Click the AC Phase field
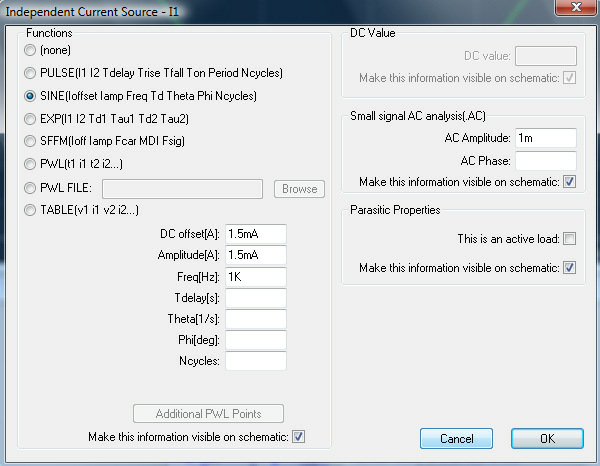The image size is (600, 466). click(x=546, y=161)
